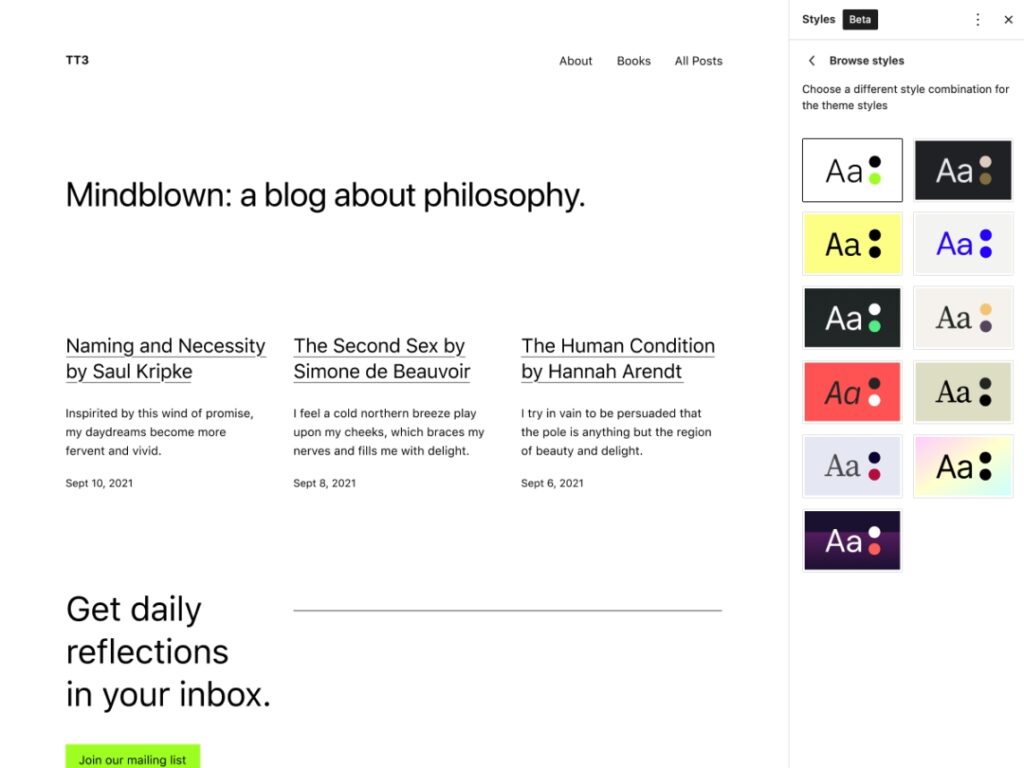This screenshot has width=1024, height=768.
Task: Apply the default black-and-green style variation
Action: pyautogui.click(x=852, y=169)
